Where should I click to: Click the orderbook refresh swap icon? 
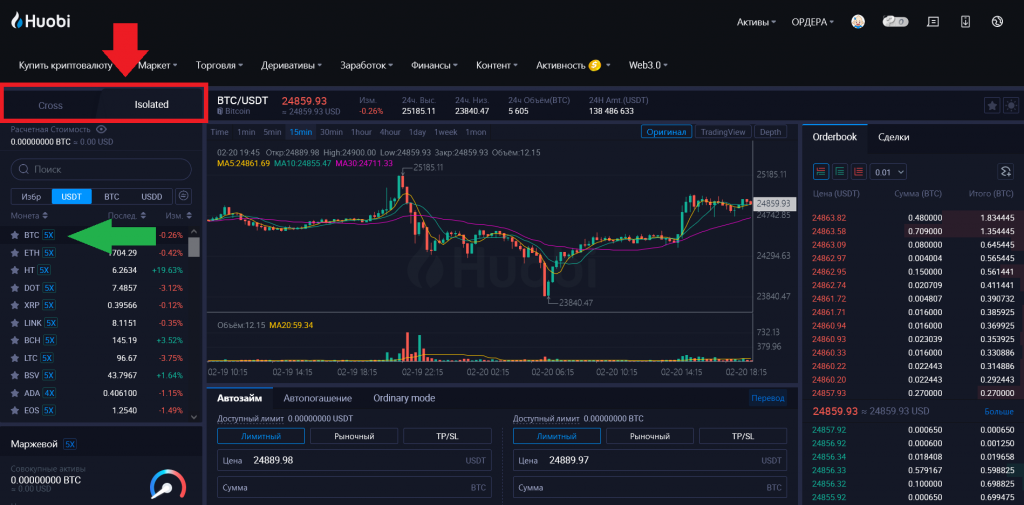tap(1006, 172)
